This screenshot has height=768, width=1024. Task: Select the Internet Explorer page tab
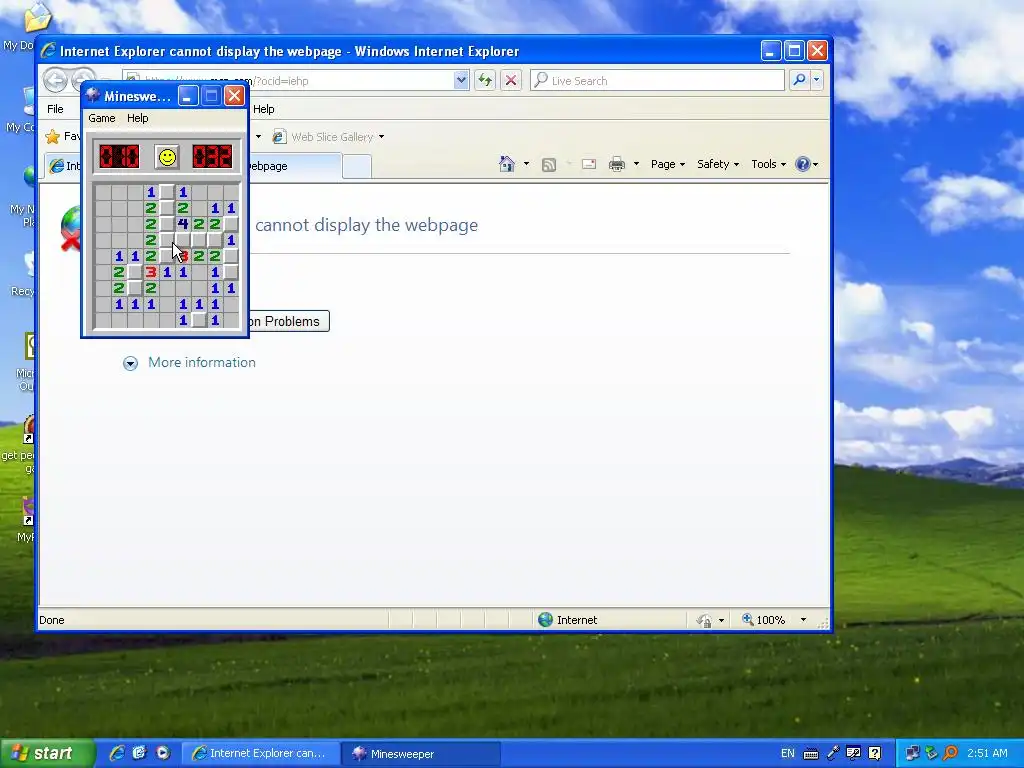(x=194, y=166)
